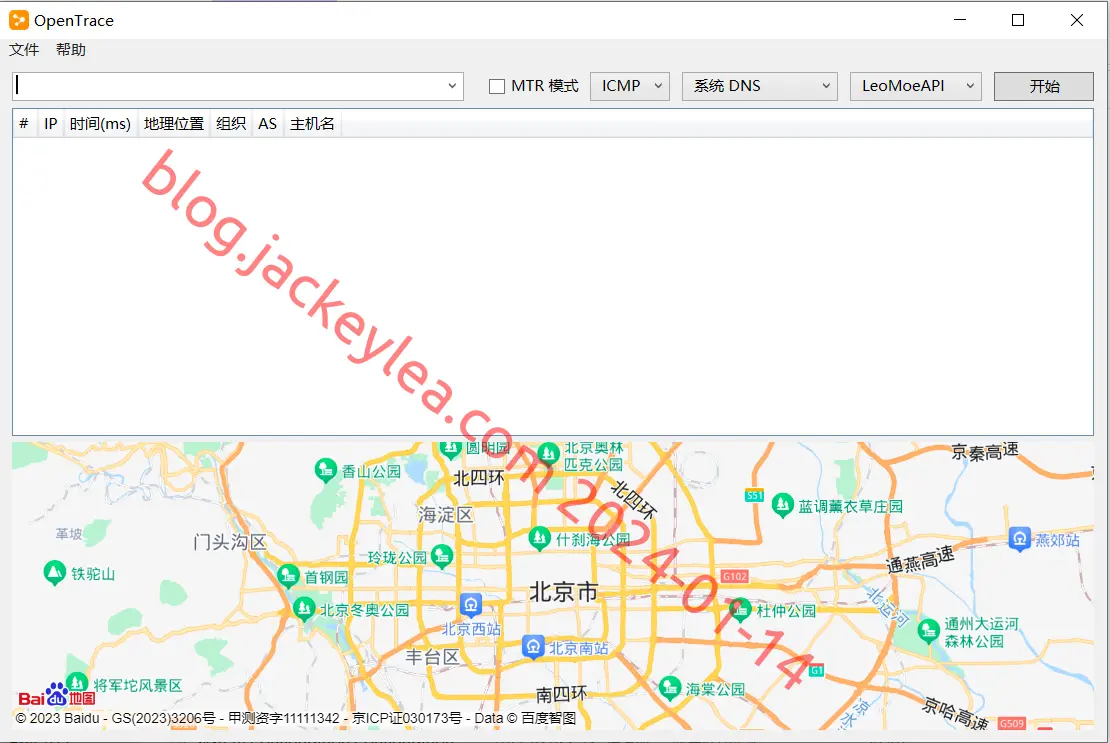This screenshot has height=743, width=1110.
Task: Open the 文件 menu
Action: [24, 50]
